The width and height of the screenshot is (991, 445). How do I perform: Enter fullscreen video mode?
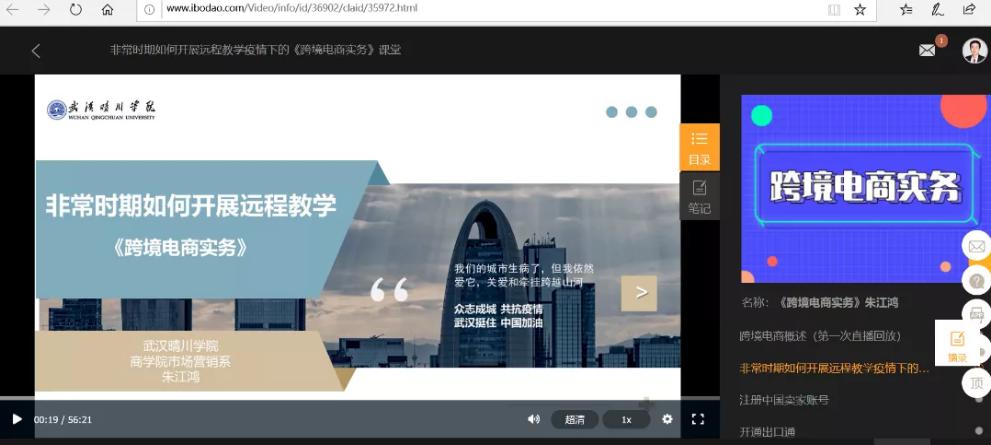[698, 419]
